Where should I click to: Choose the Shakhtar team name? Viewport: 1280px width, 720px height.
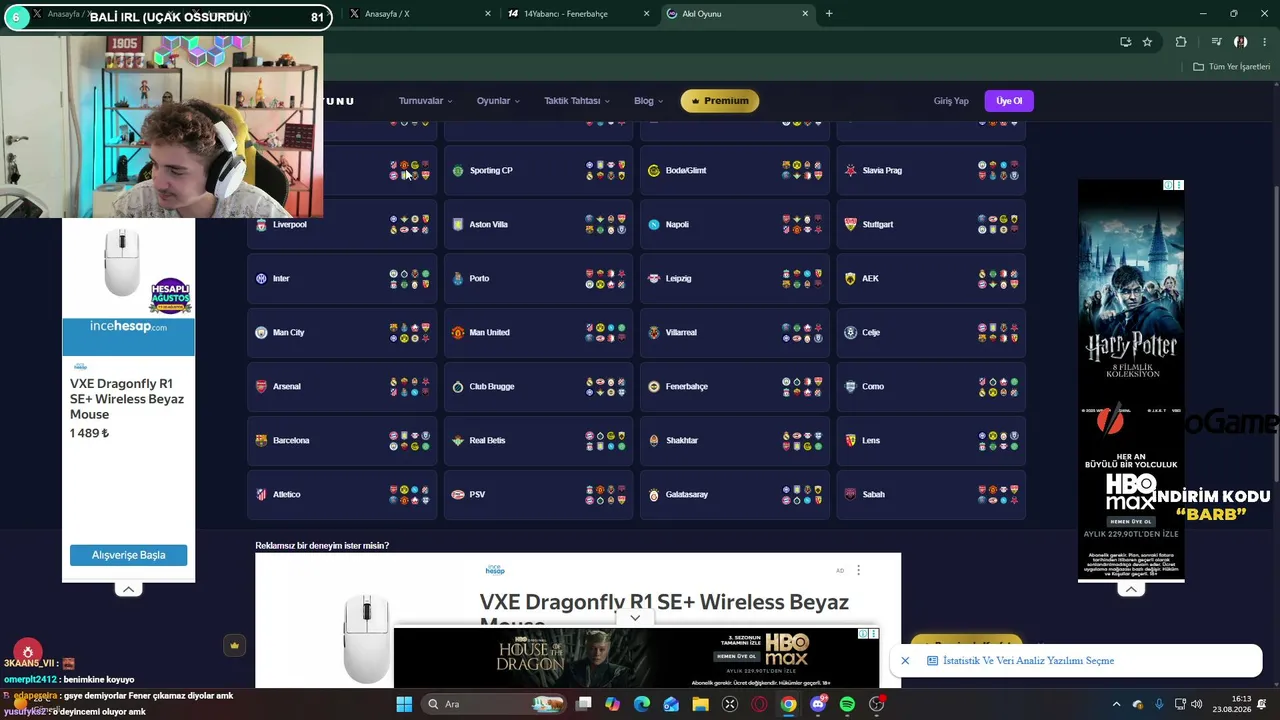(682, 441)
